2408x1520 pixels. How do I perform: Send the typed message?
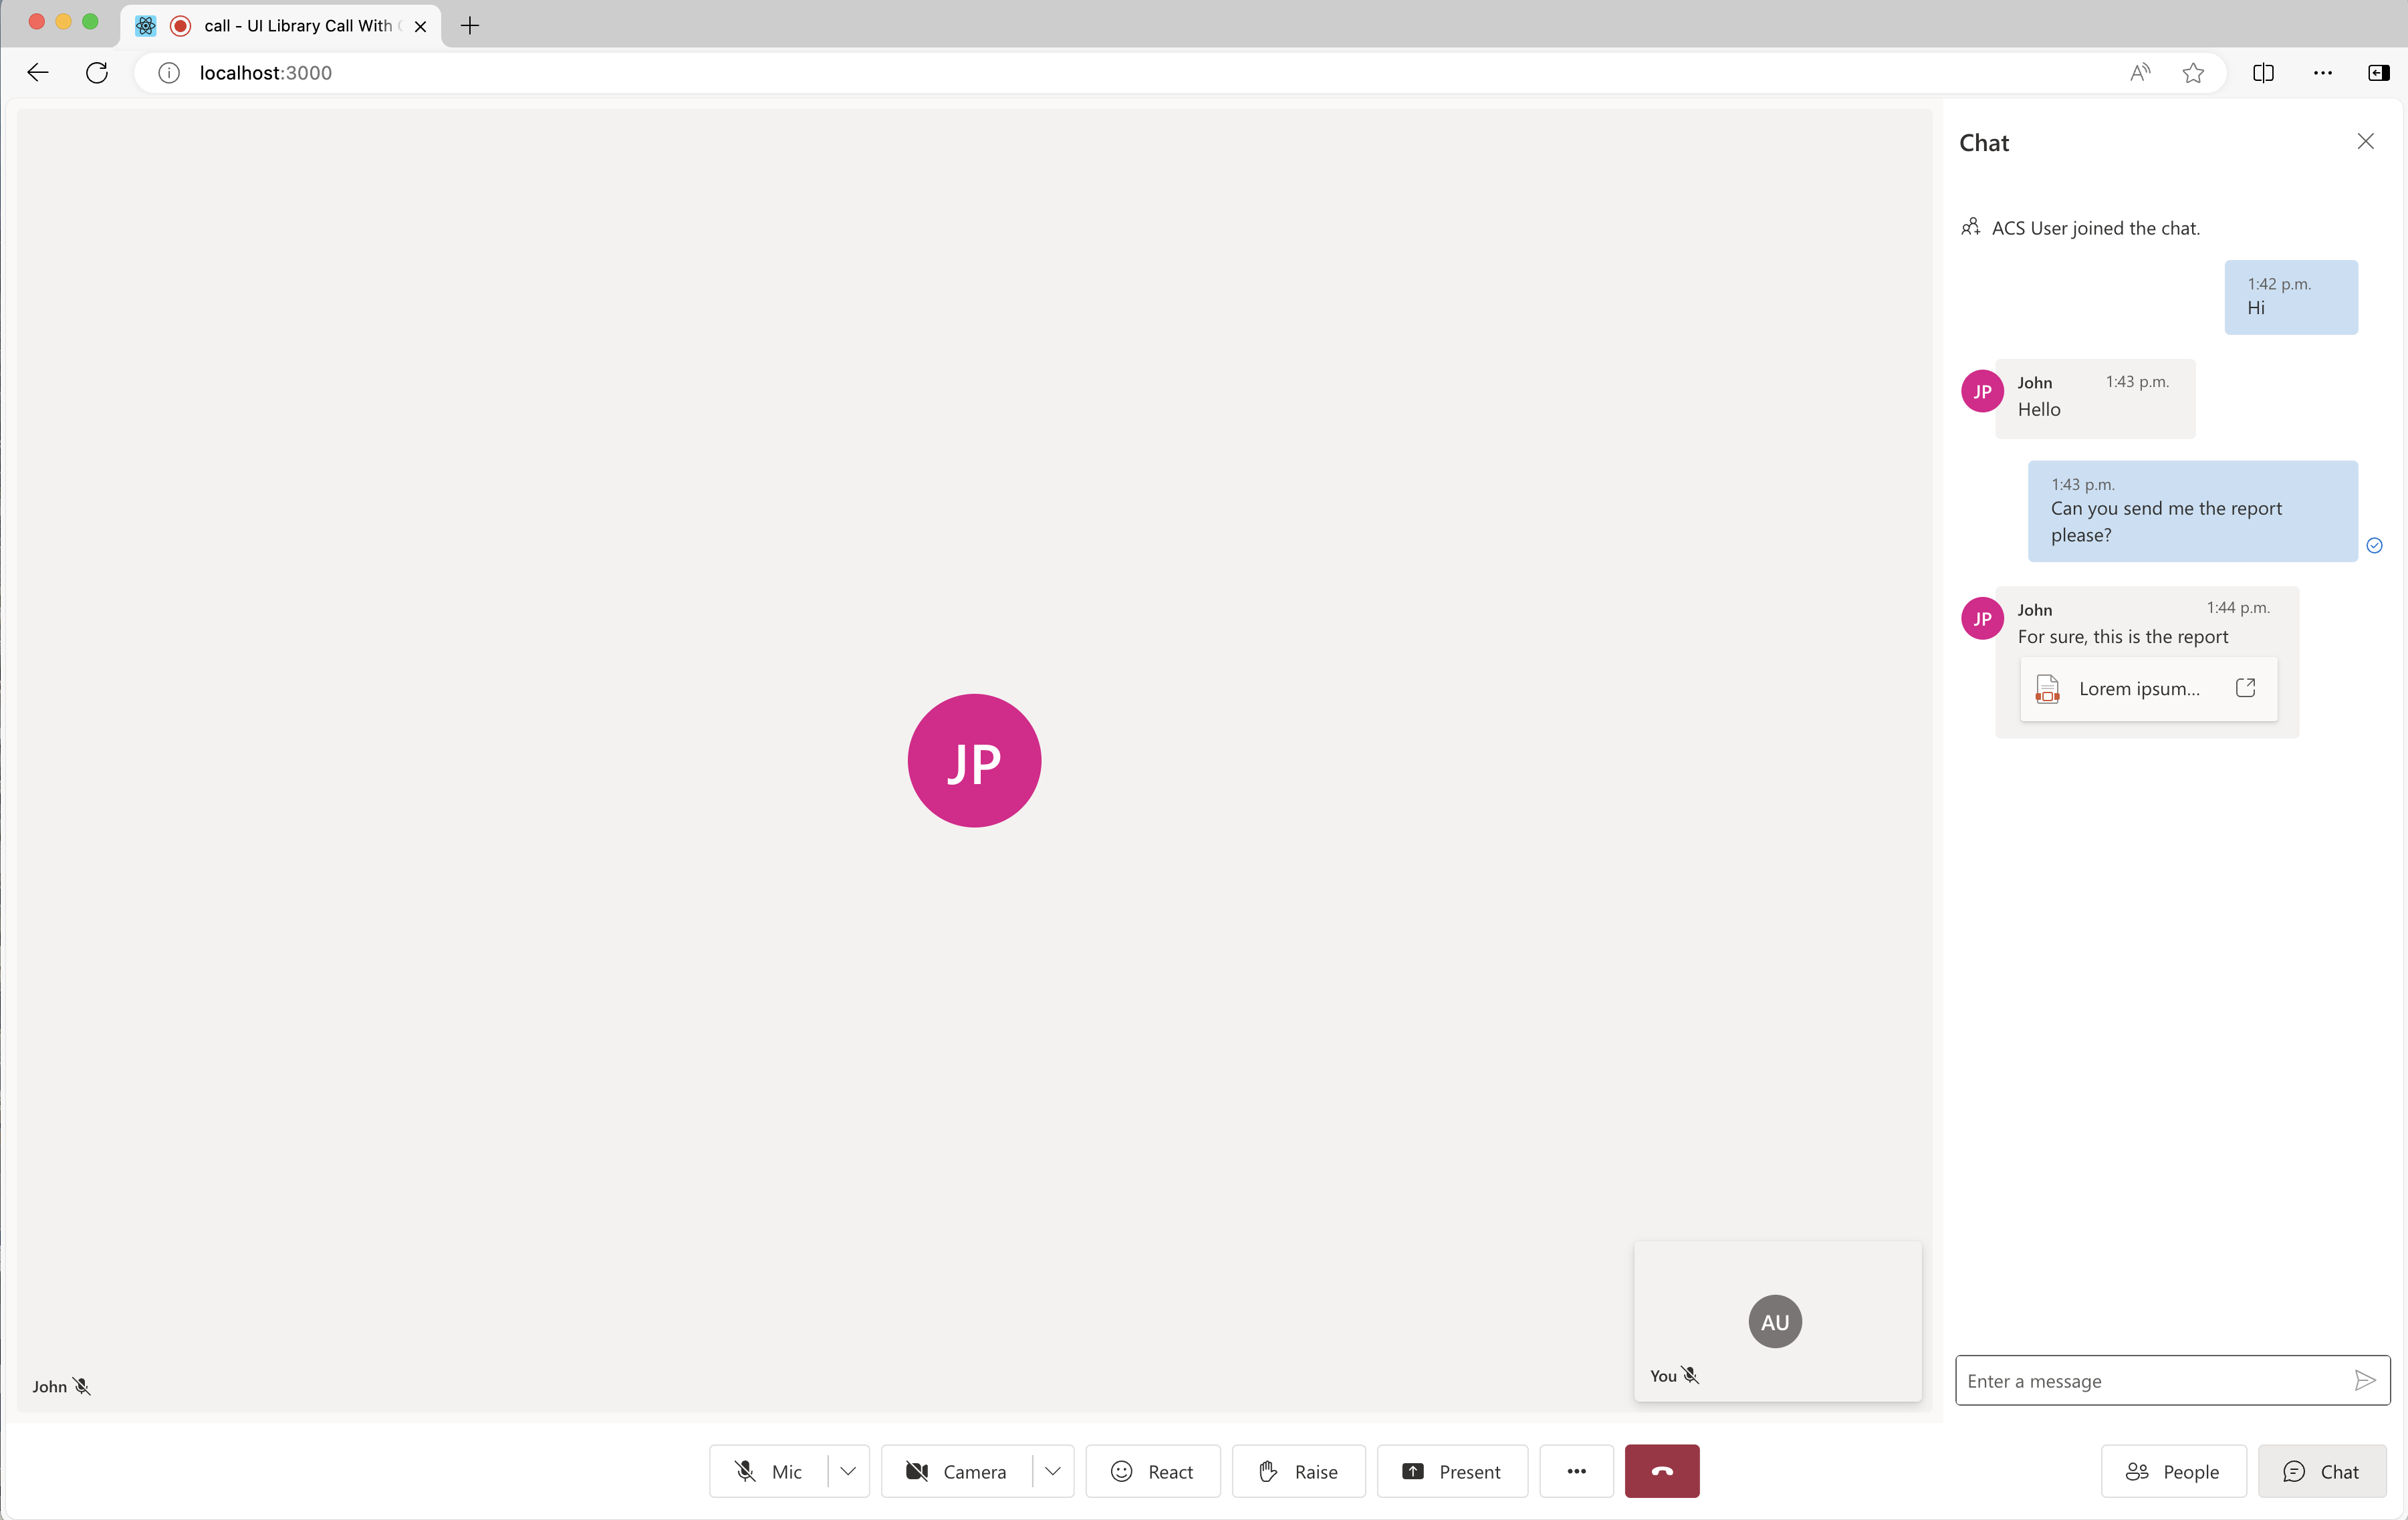(2366, 1380)
